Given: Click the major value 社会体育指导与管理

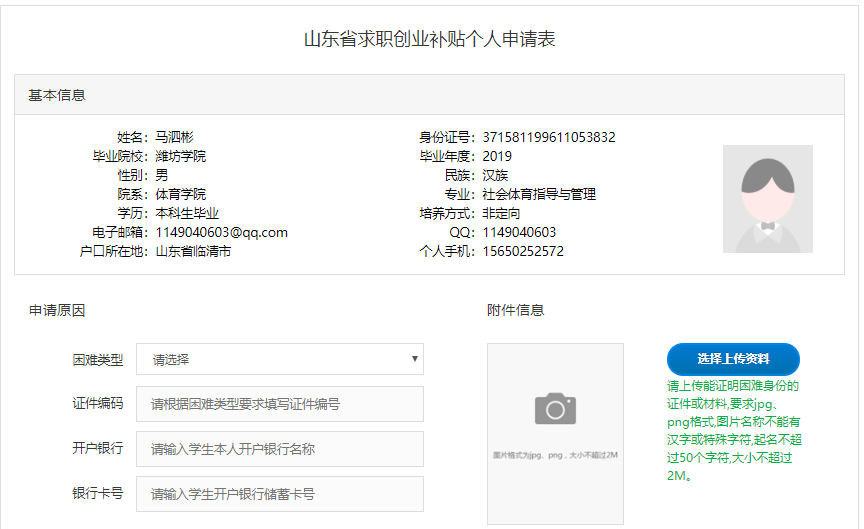Looking at the screenshot, I should 539,195.
